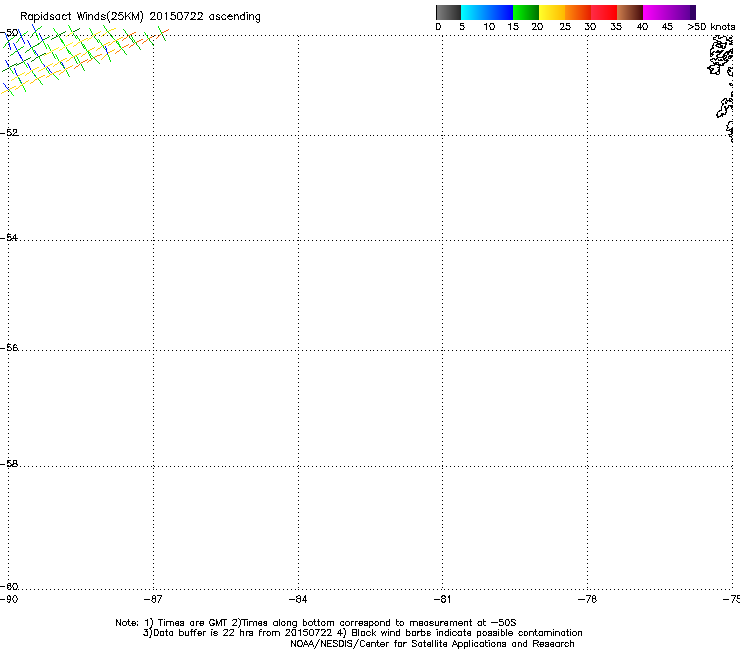Screen dimensions: 740x650
Task: Select the yellow 20-25 knots color swatch
Action: coord(552,12)
